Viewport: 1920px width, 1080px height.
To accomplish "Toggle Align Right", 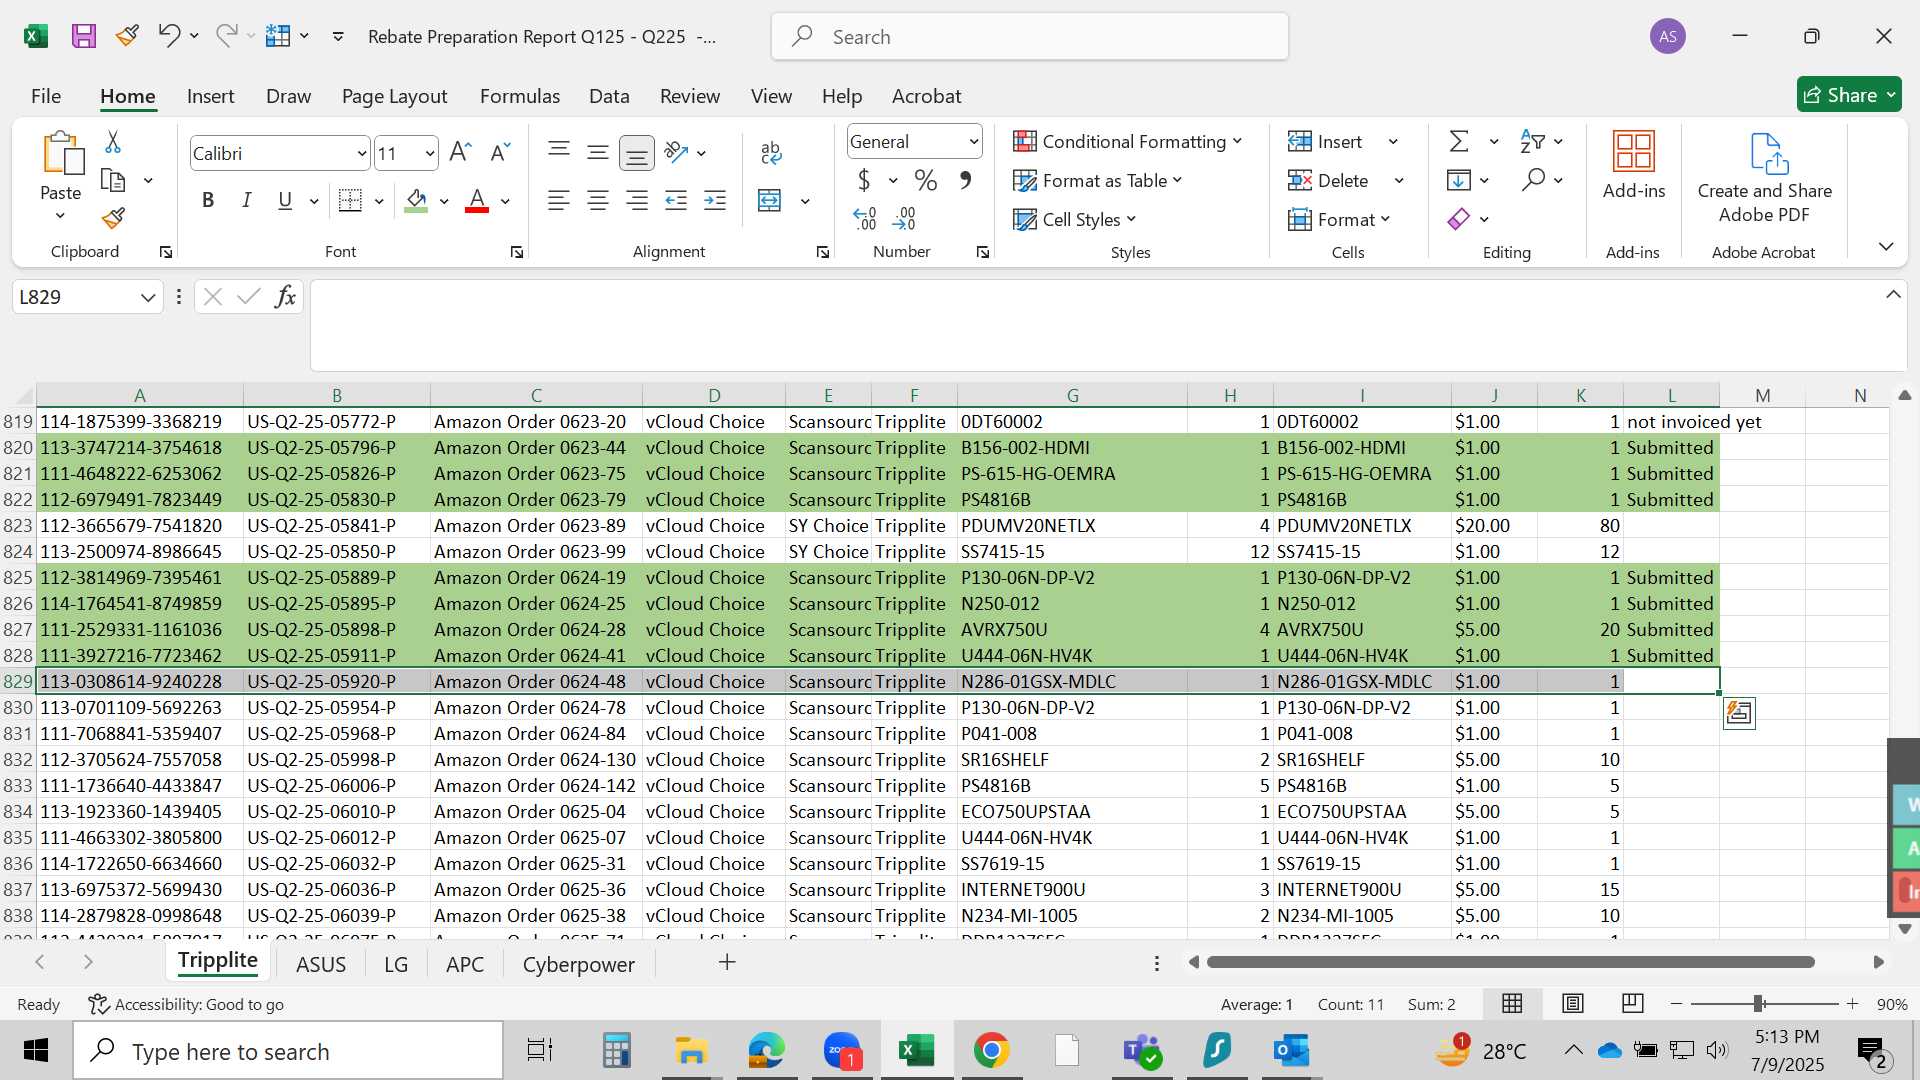I will [637, 201].
